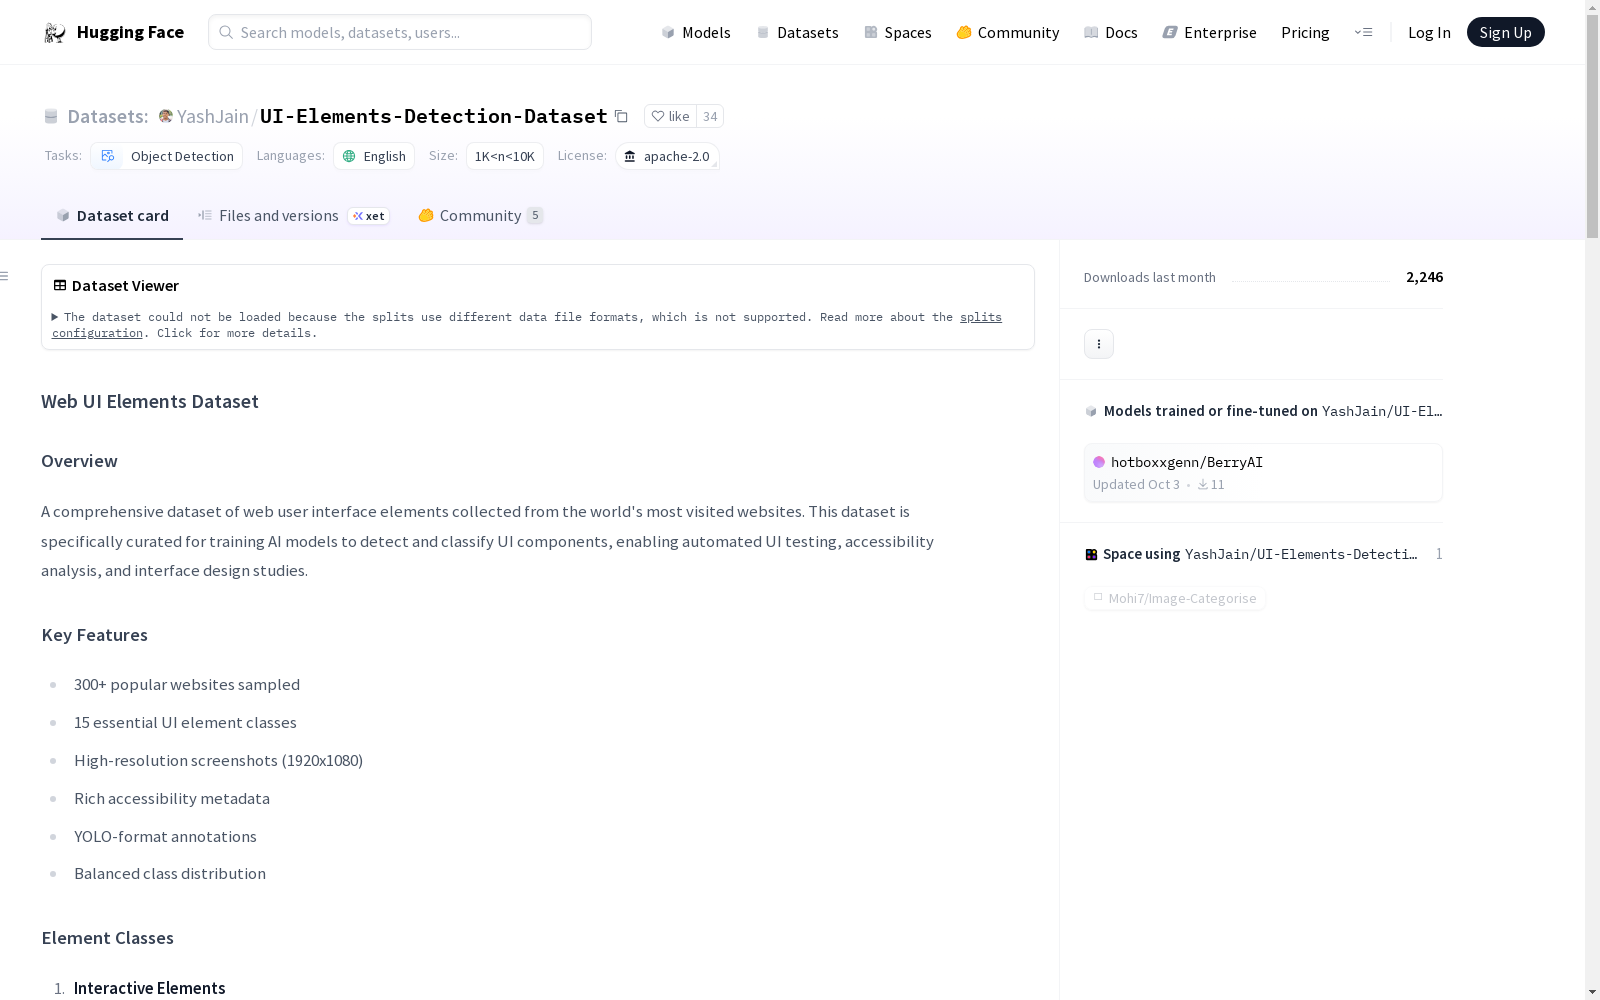
Task: Click the Web UI Elements Dataset heading
Action: (150, 401)
